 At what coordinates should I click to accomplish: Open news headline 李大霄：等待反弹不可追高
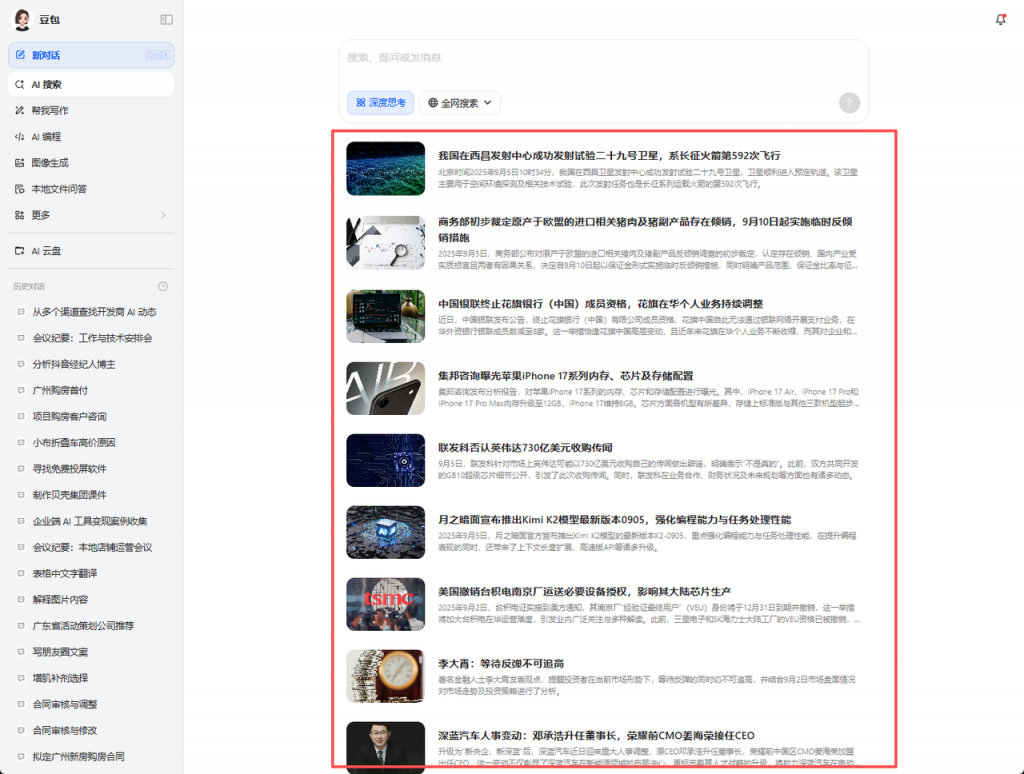coord(501,663)
